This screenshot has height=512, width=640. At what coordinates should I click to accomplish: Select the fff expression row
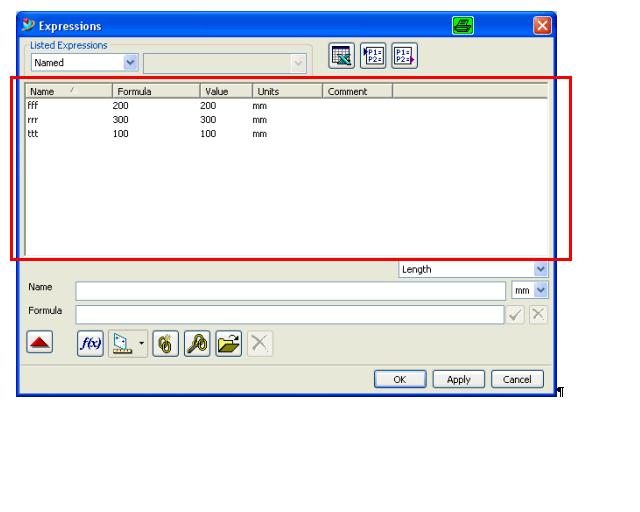[286, 106]
